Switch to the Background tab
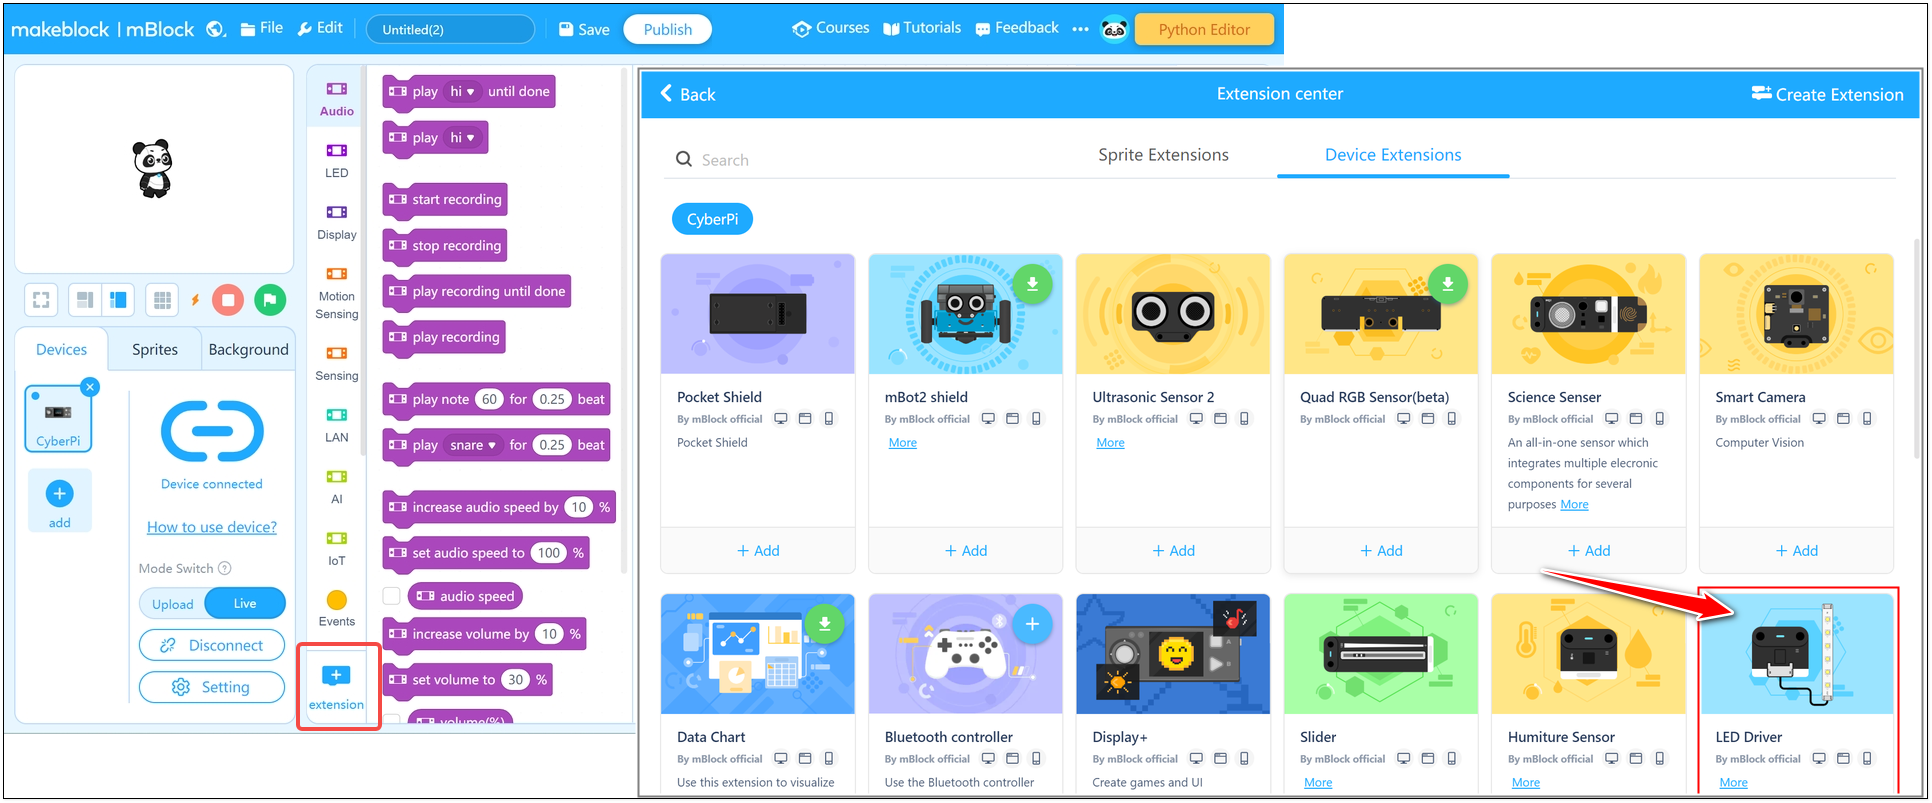This screenshot has height=803, width=1932. pyautogui.click(x=248, y=349)
